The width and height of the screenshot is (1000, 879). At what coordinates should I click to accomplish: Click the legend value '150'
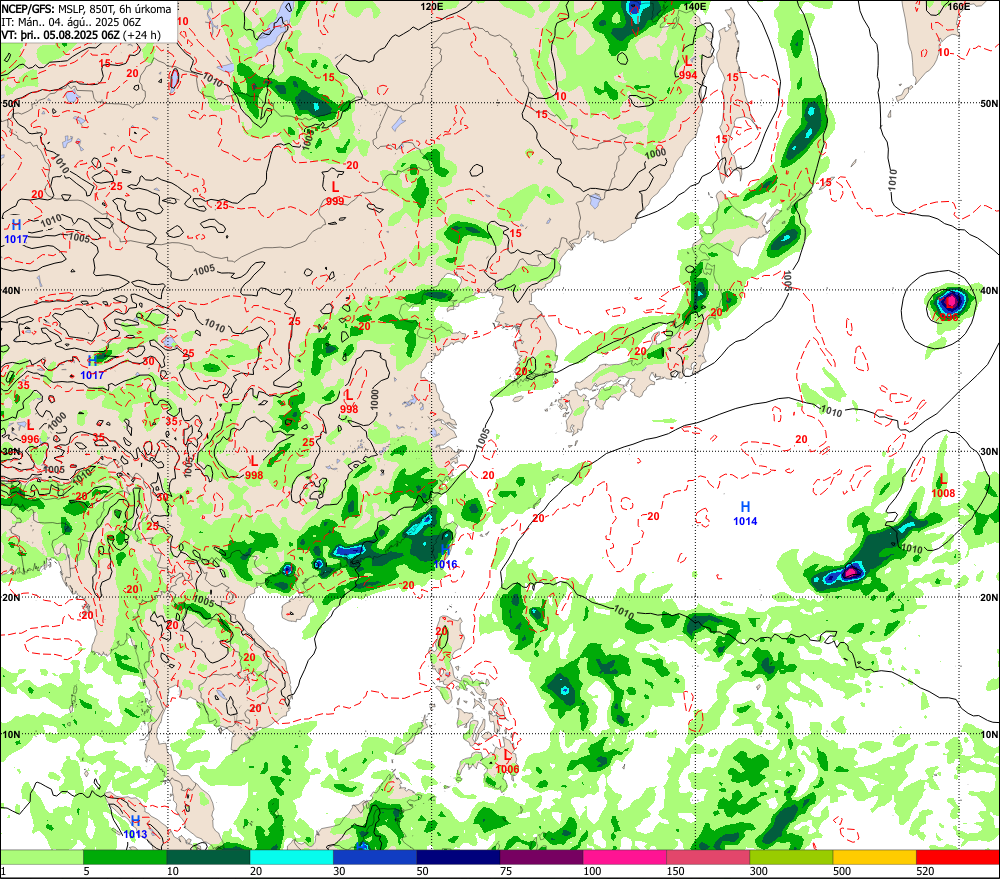click(x=675, y=871)
